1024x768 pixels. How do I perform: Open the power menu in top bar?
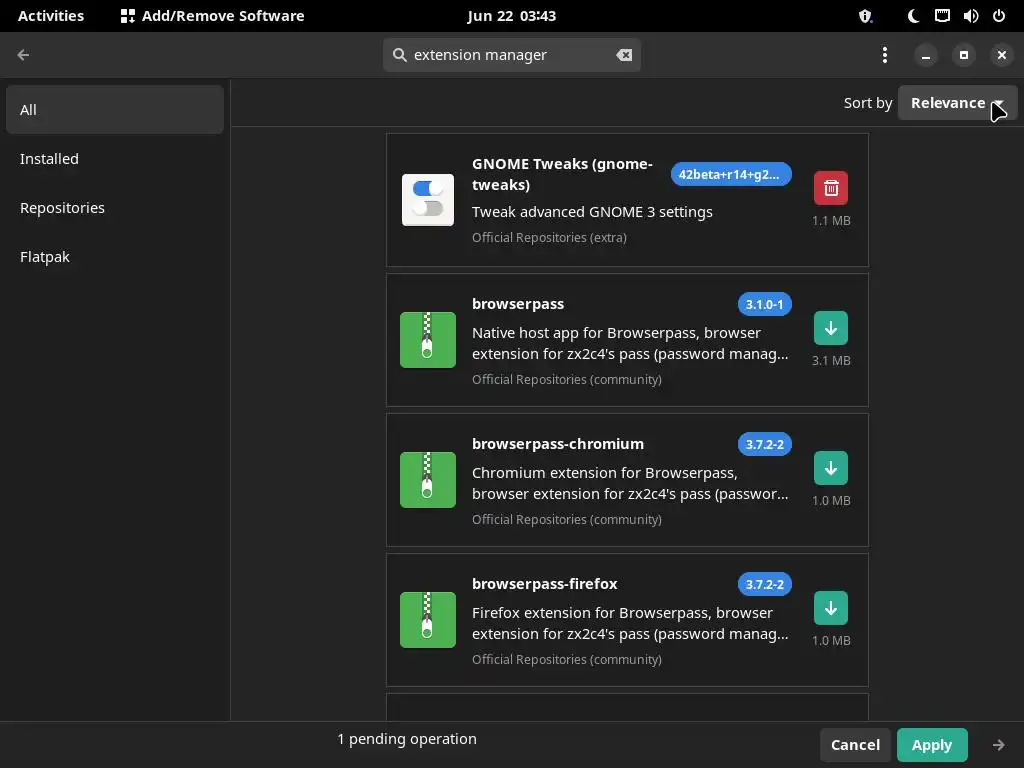pos(999,16)
